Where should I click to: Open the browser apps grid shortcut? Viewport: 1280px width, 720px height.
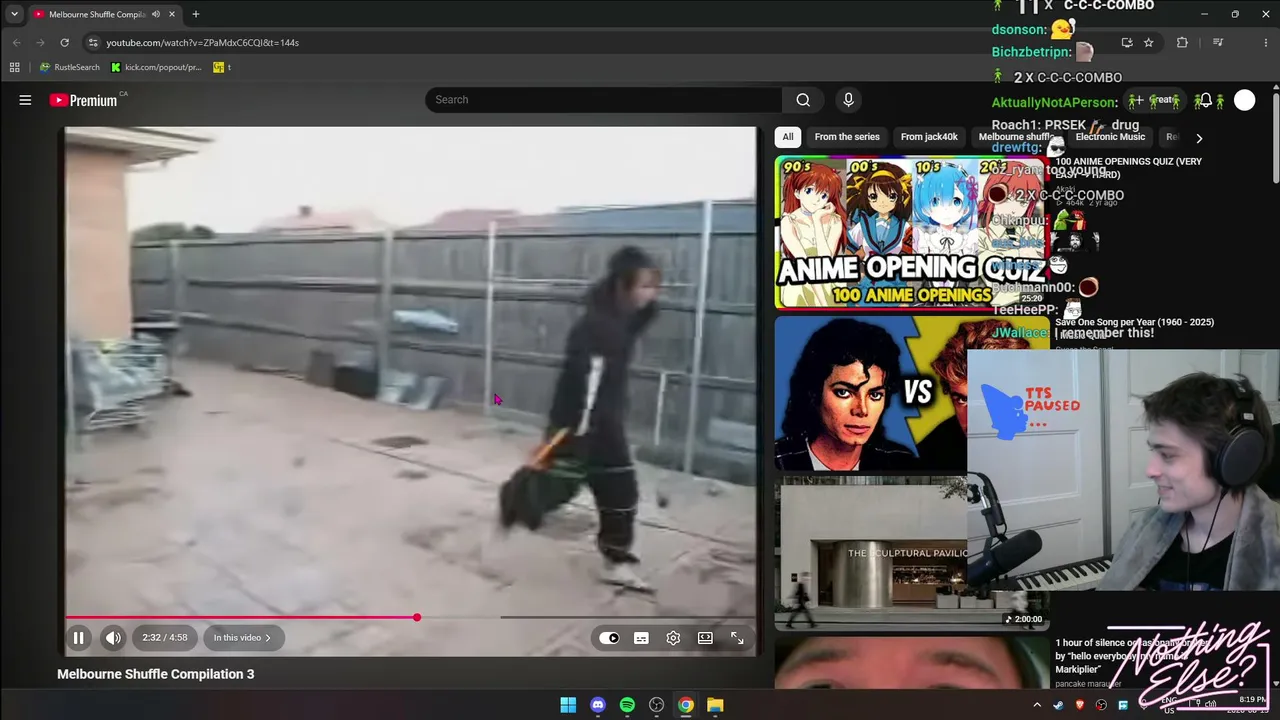coord(14,67)
